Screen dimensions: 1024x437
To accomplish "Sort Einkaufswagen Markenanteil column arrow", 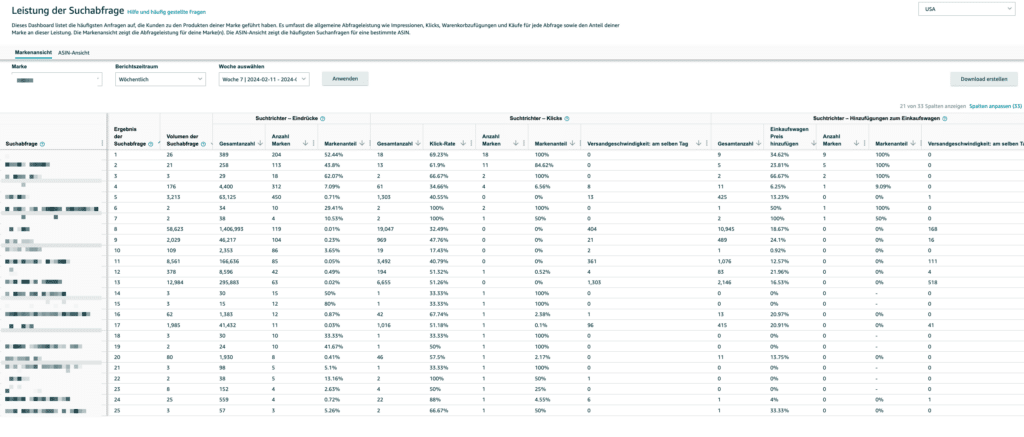I will coord(913,143).
